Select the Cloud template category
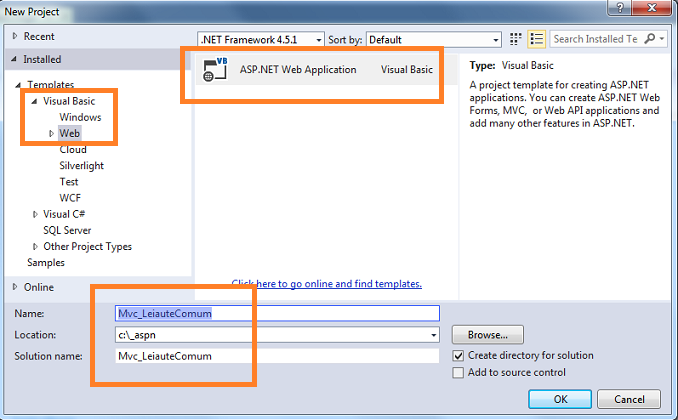 (x=73, y=150)
